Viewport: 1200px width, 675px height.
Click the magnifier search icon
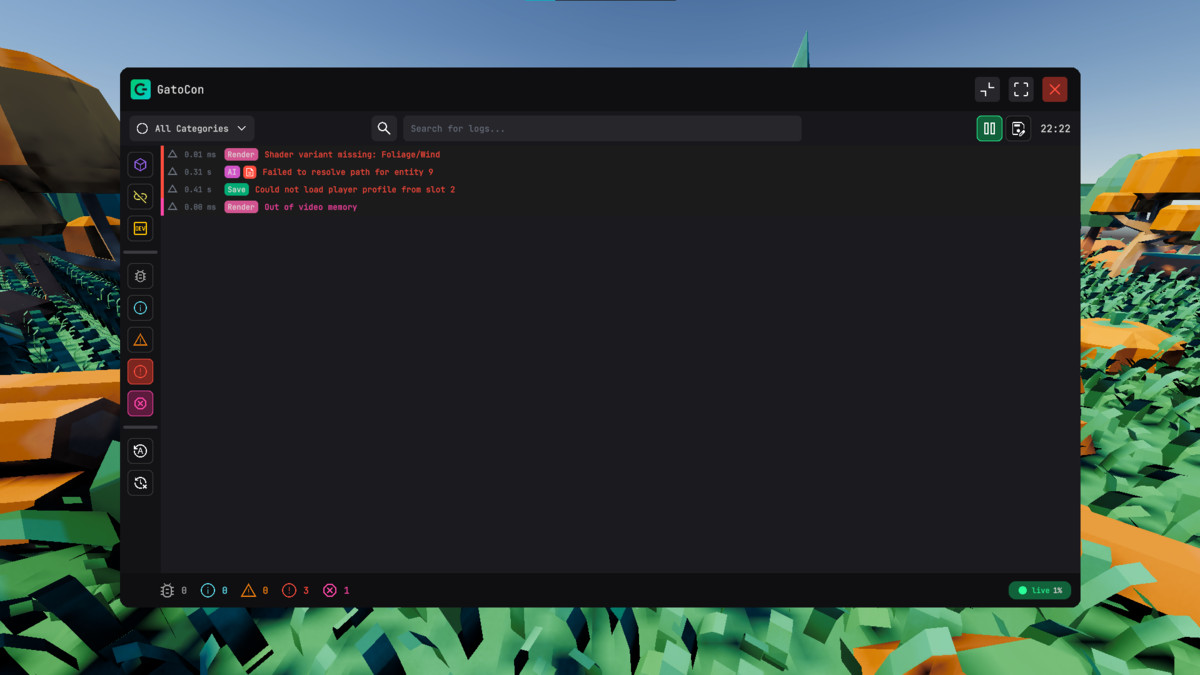click(384, 128)
